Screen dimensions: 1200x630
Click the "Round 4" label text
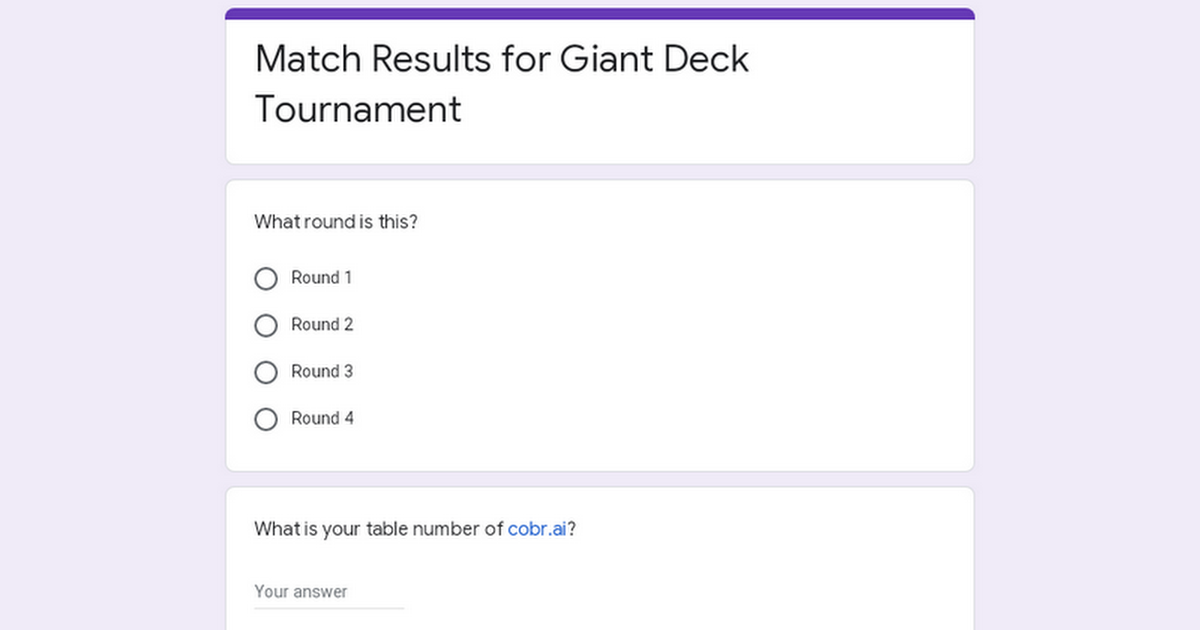[x=322, y=419]
